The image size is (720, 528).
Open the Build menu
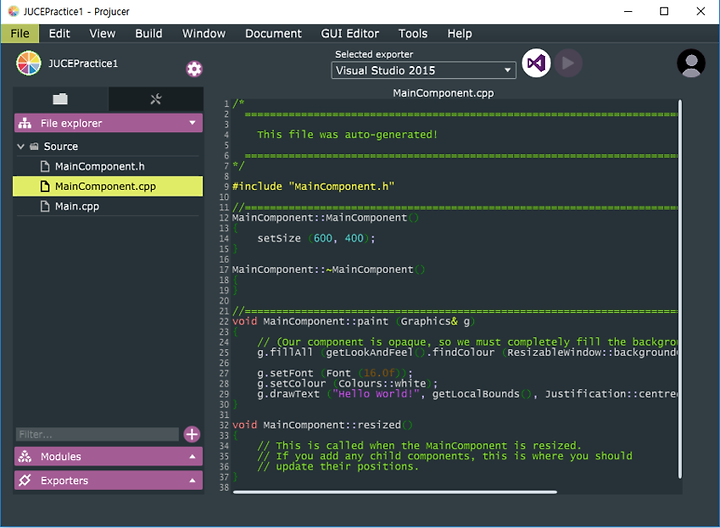[x=149, y=34]
